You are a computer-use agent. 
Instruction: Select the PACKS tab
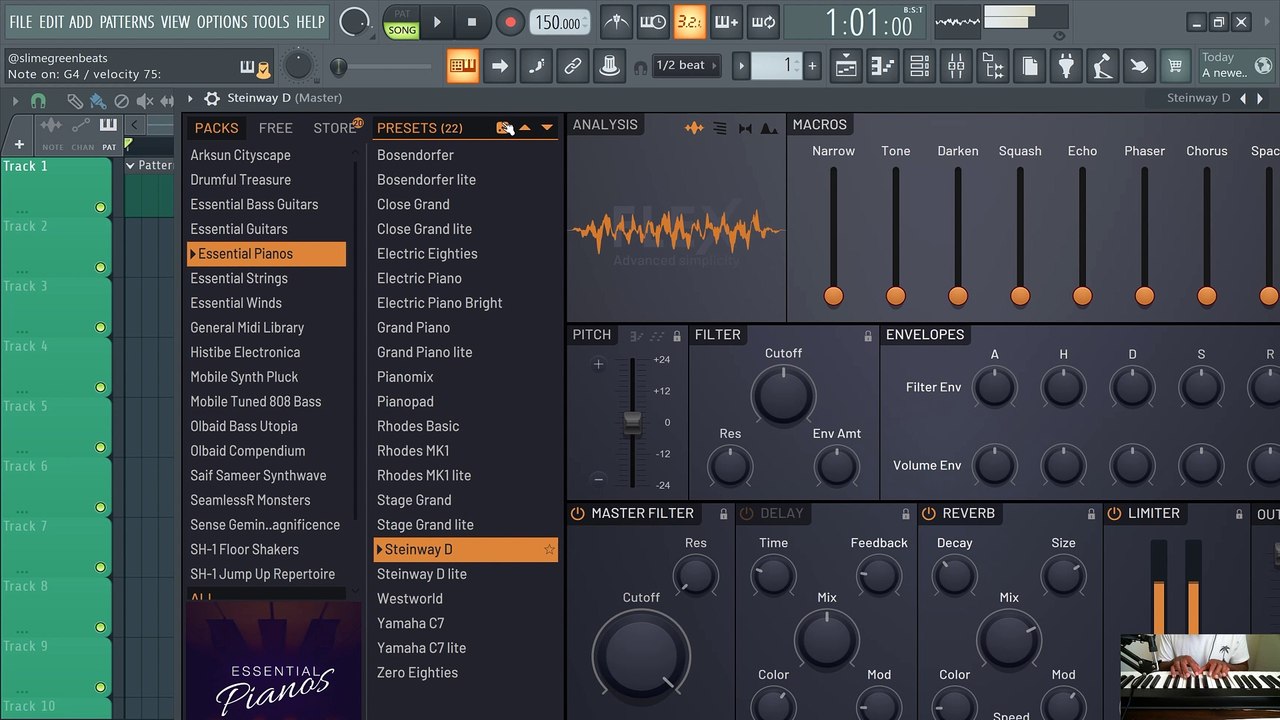(217, 128)
